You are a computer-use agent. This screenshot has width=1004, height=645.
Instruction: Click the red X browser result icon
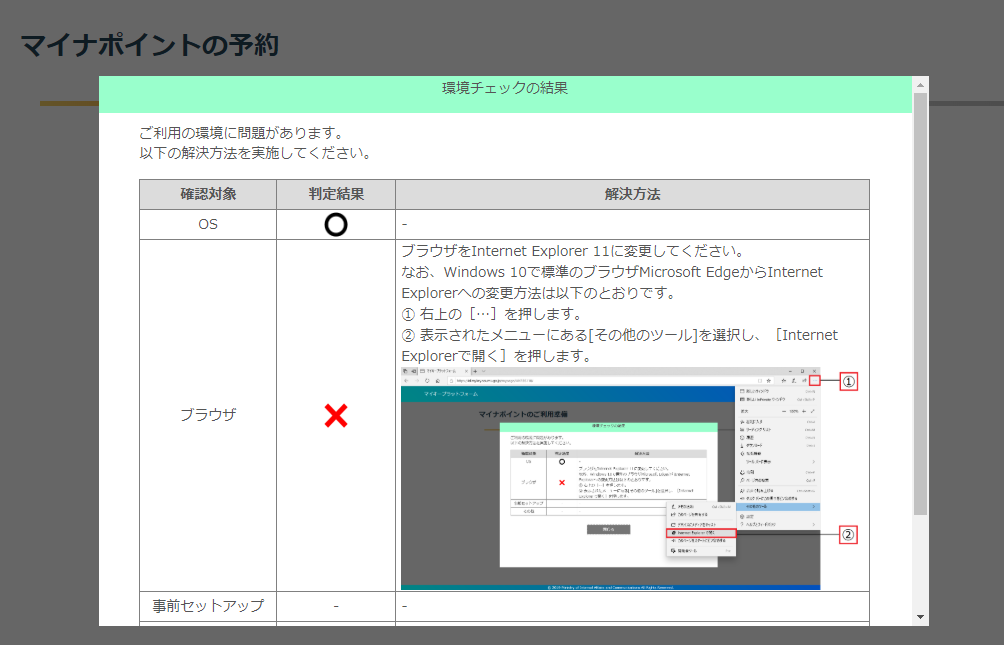(336, 416)
